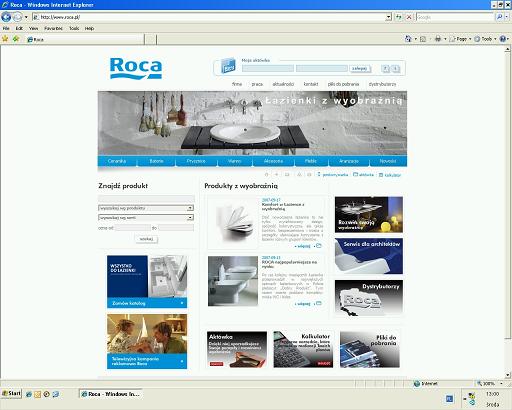This screenshot has height=410, width=512.
Task: Click the Moja aktówka briefcase icon
Action: point(228,66)
